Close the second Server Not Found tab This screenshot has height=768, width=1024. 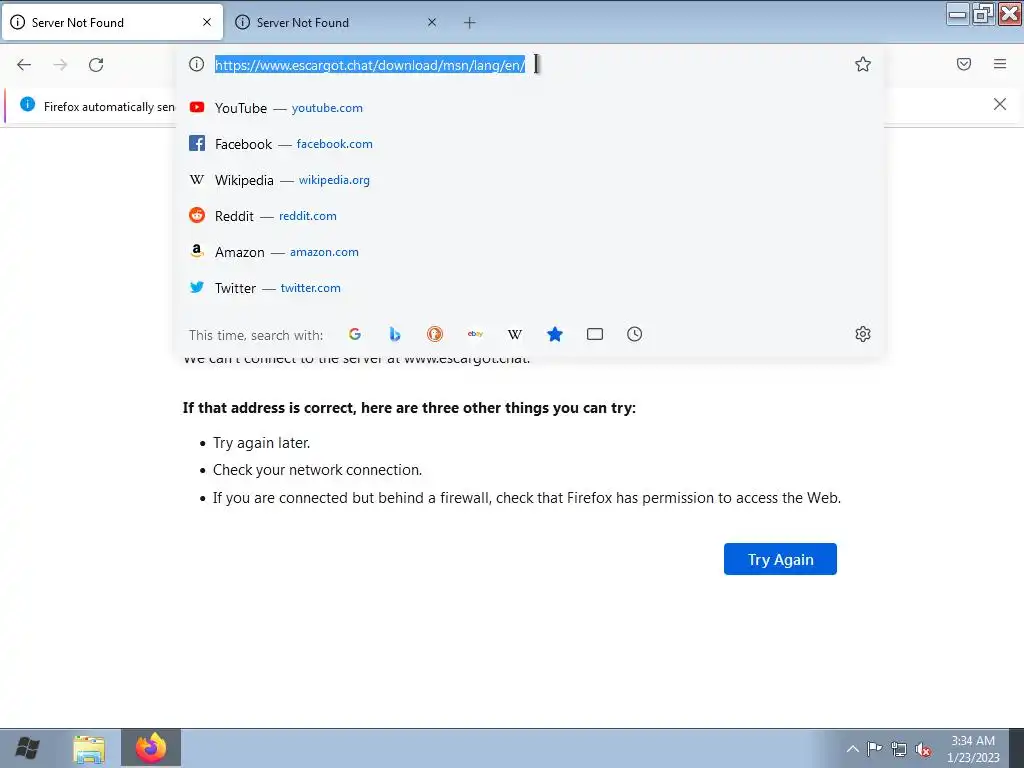432,22
